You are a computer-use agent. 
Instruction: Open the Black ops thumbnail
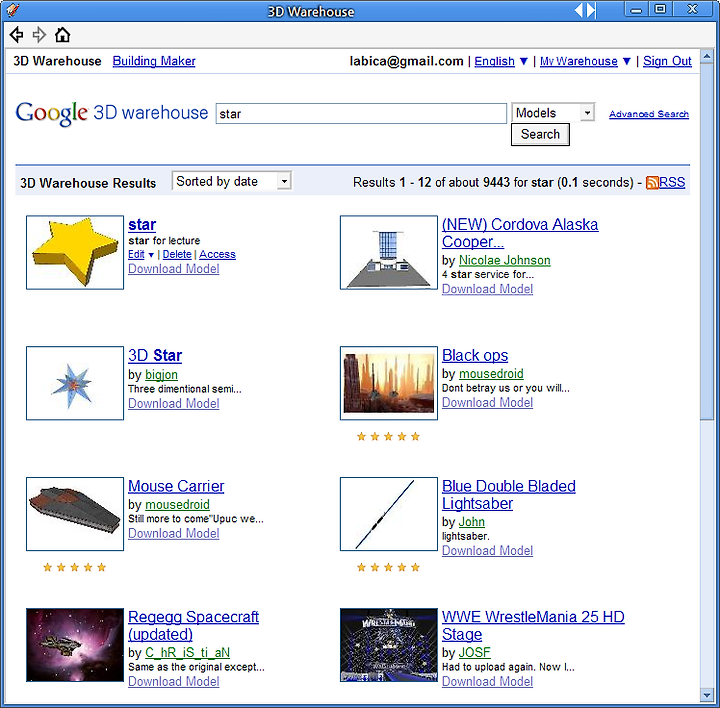point(389,383)
